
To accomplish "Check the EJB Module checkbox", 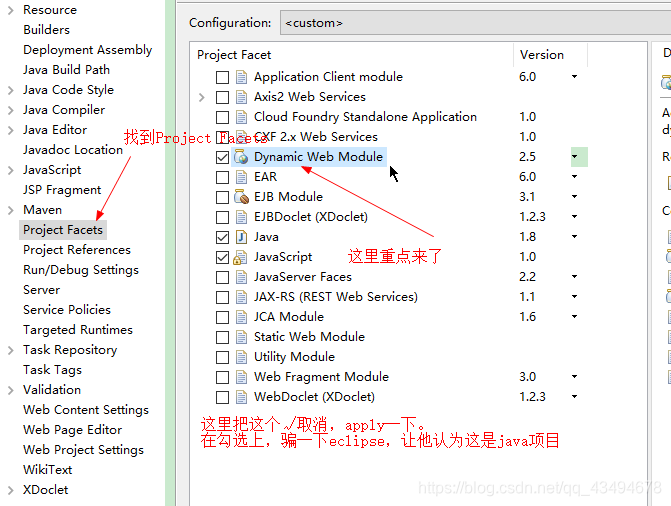I will pyautogui.click(x=222, y=197).
